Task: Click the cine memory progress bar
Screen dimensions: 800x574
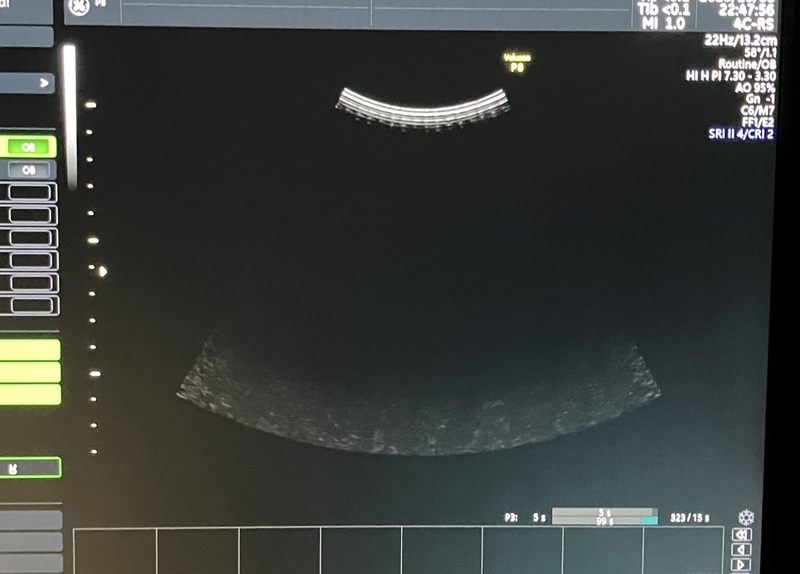Action: [x=604, y=517]
